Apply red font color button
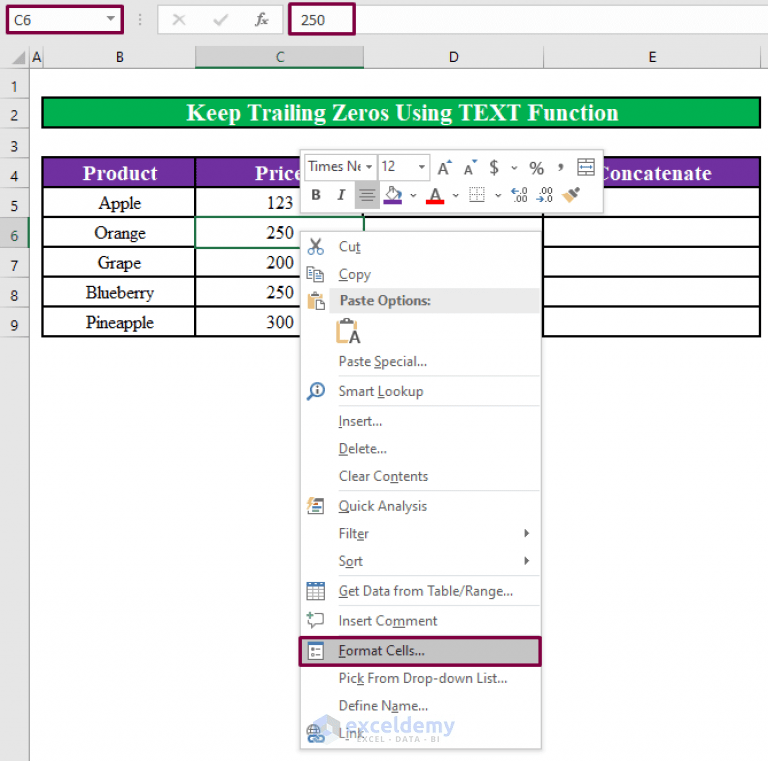Image resolution: width=768 pixels, height=761 pixels. (435, 195)
